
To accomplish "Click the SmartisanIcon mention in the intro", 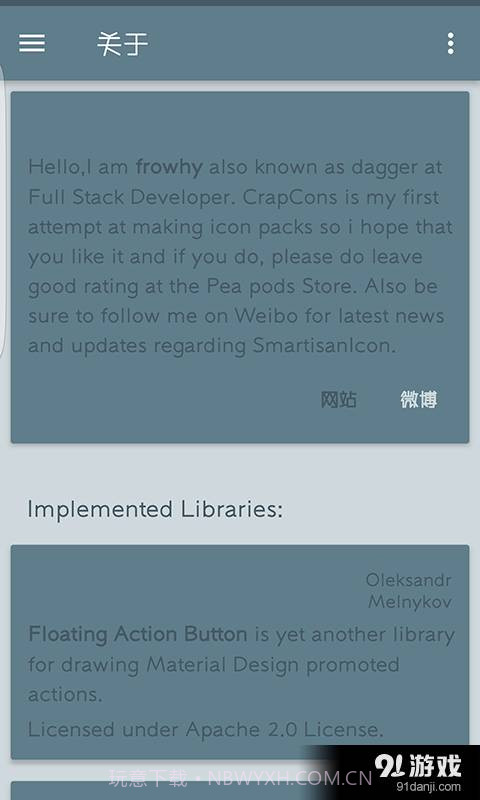I will tap(324, 346).
